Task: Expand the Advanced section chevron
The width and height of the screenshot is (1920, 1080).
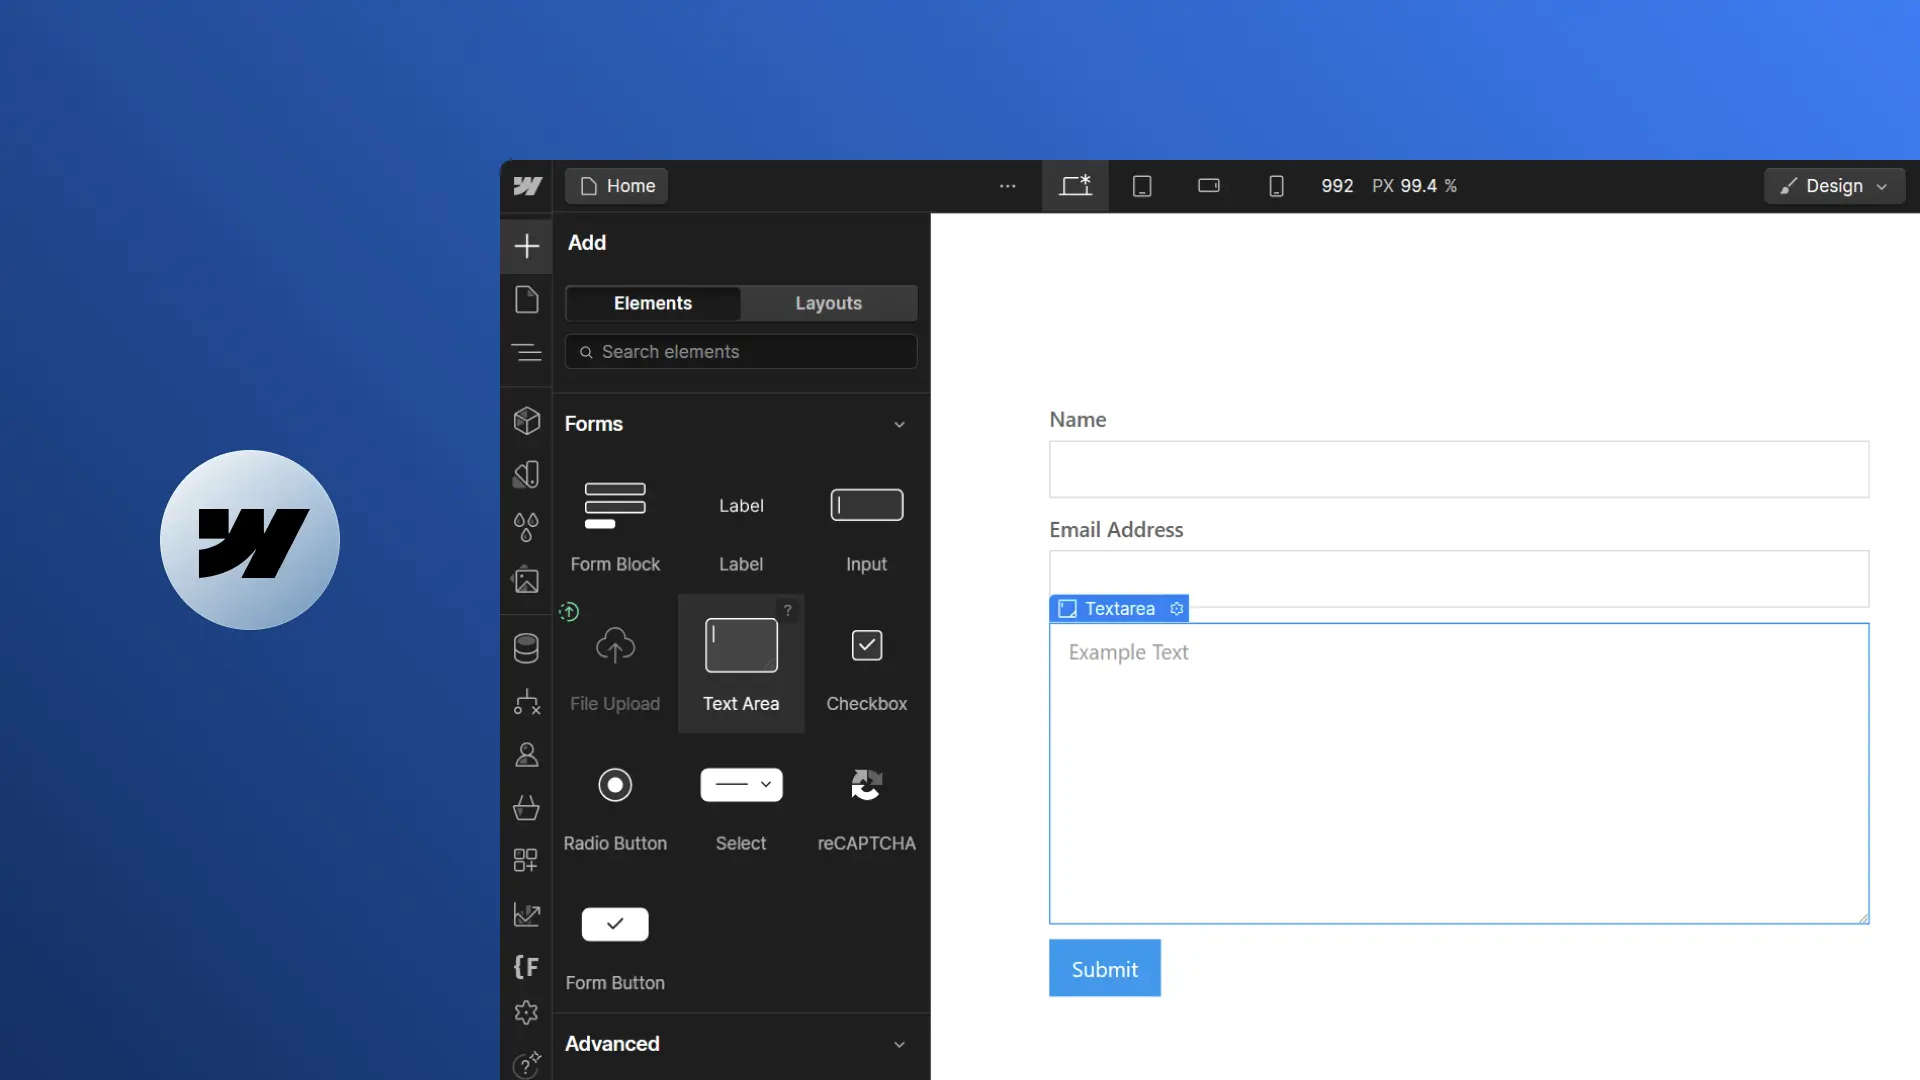Action: pyautogui.click(x=899, y=1045)
